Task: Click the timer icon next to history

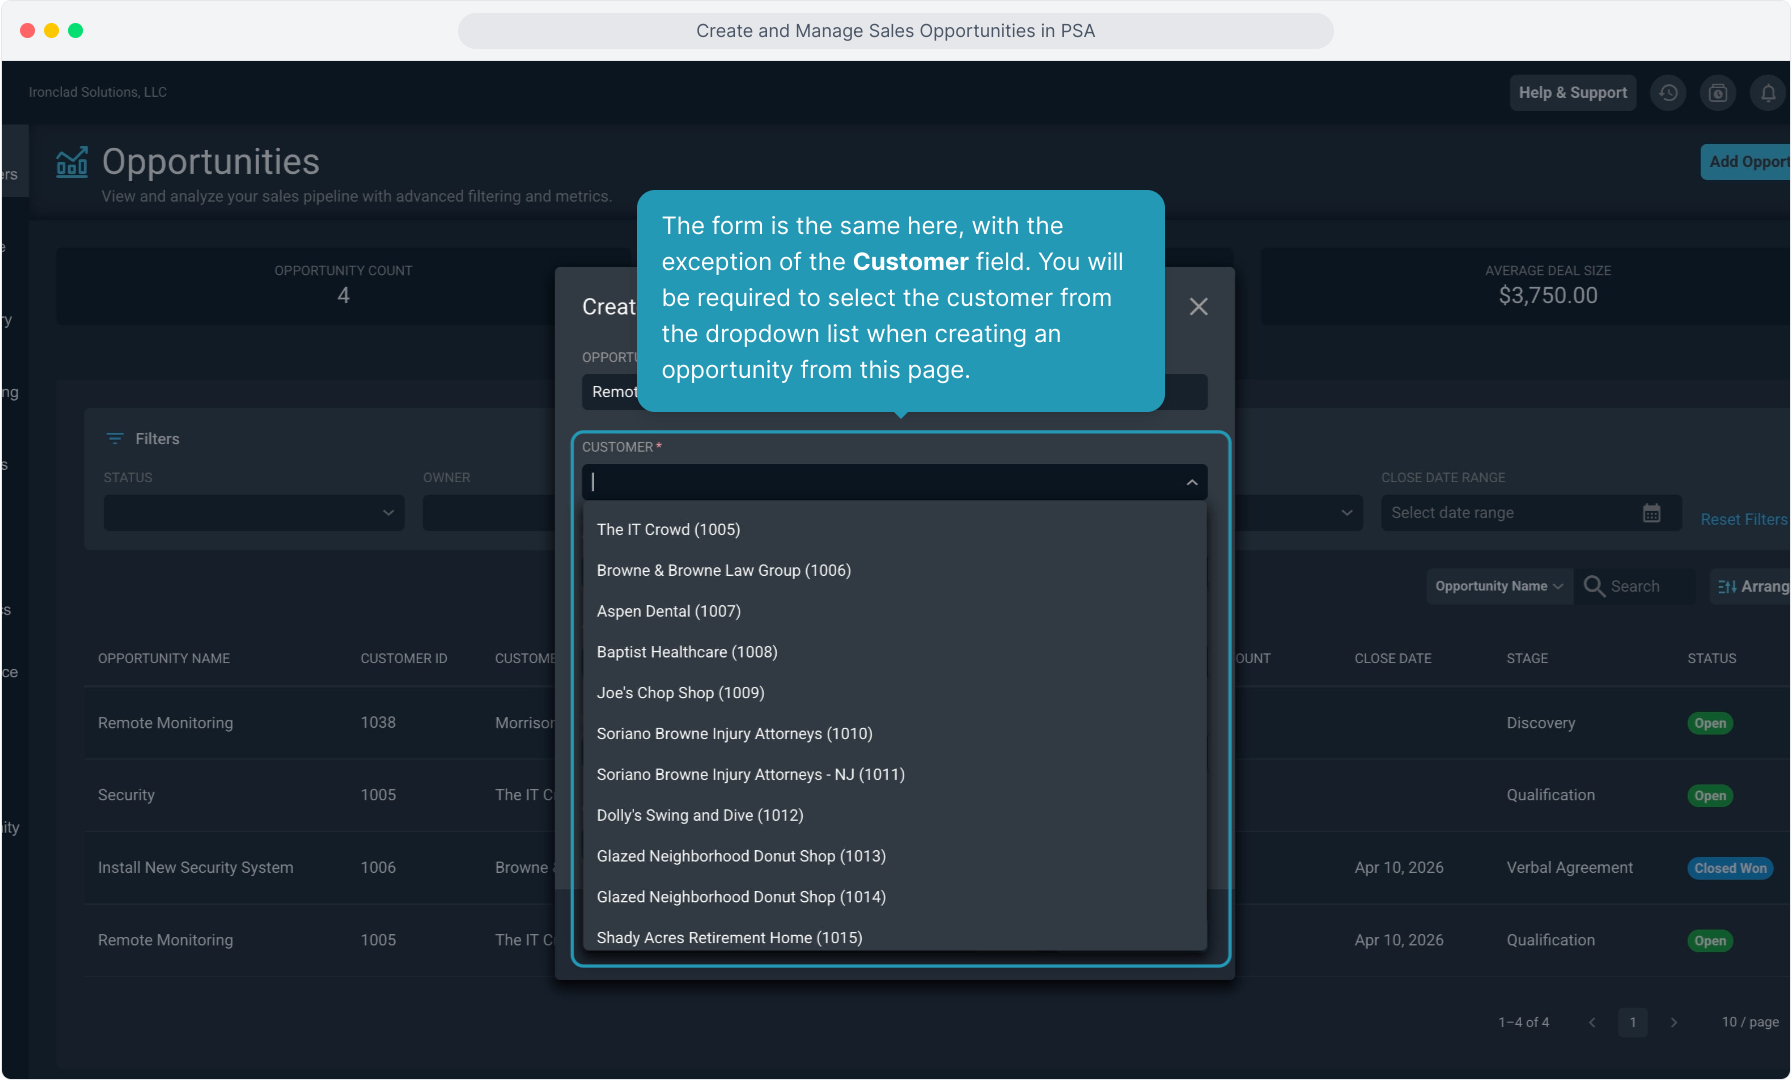Action: [1718, 93]
